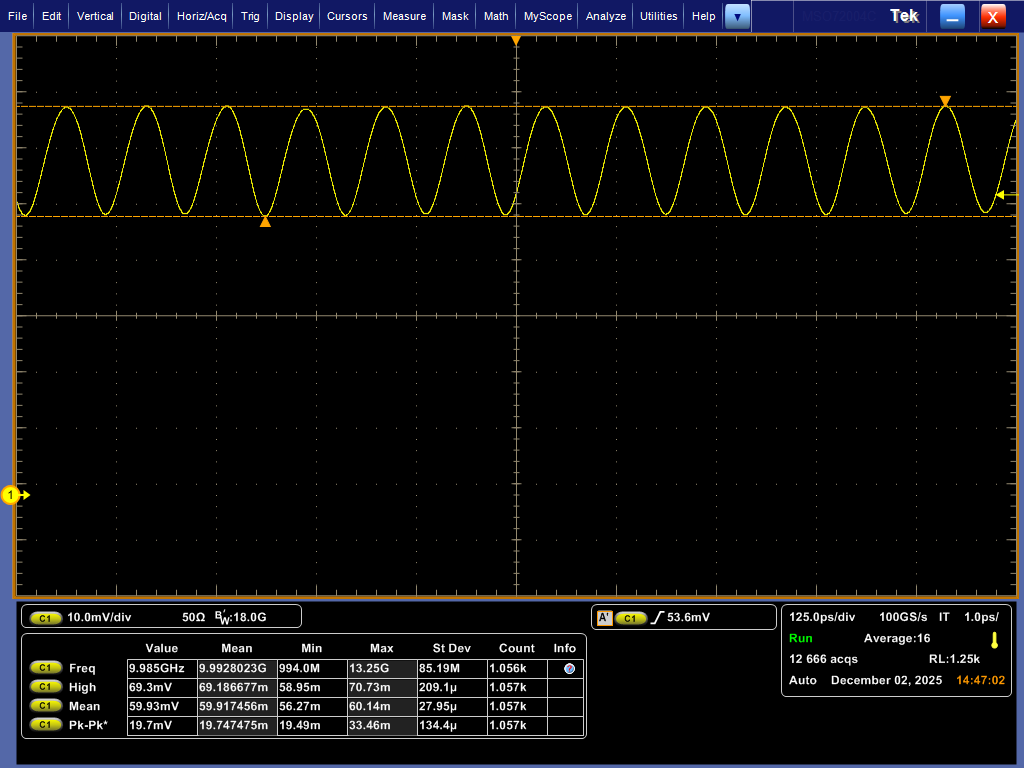
Task: Click the trigger position marker at top
Action: coord(516,41)
